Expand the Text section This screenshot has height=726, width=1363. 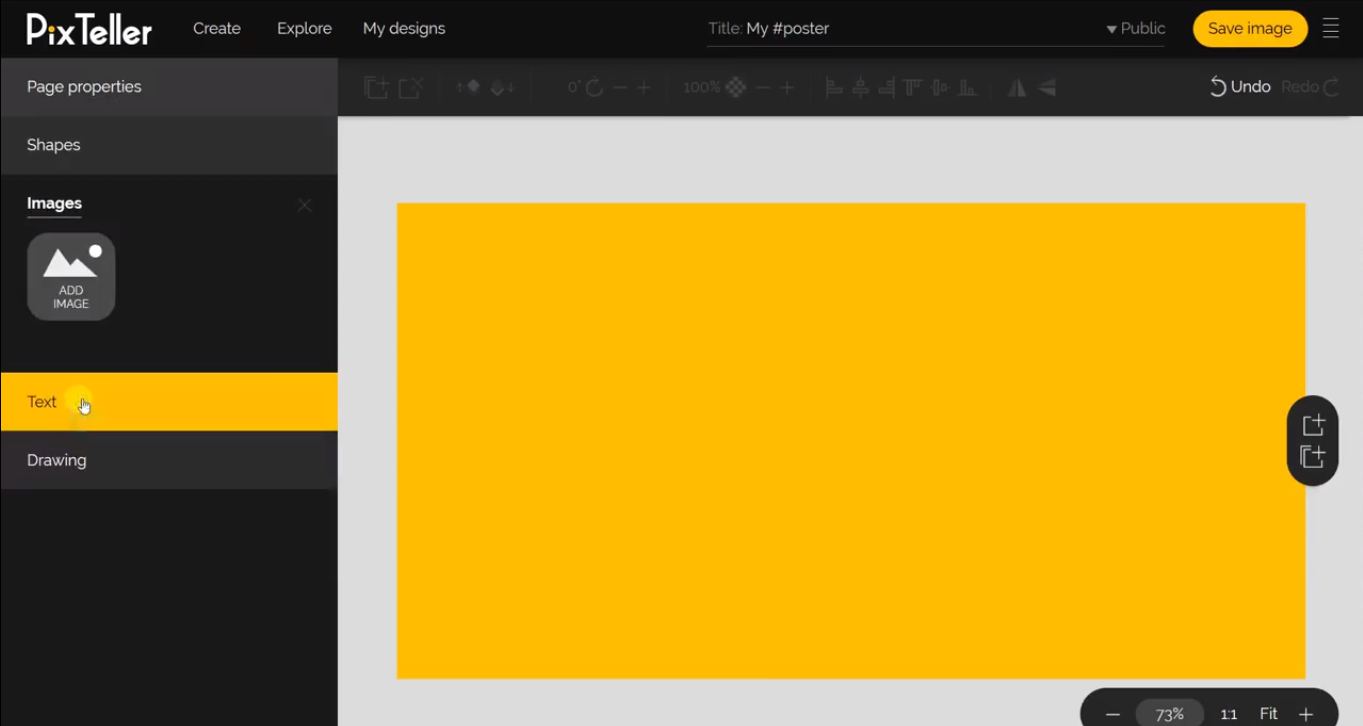[42, 402]
